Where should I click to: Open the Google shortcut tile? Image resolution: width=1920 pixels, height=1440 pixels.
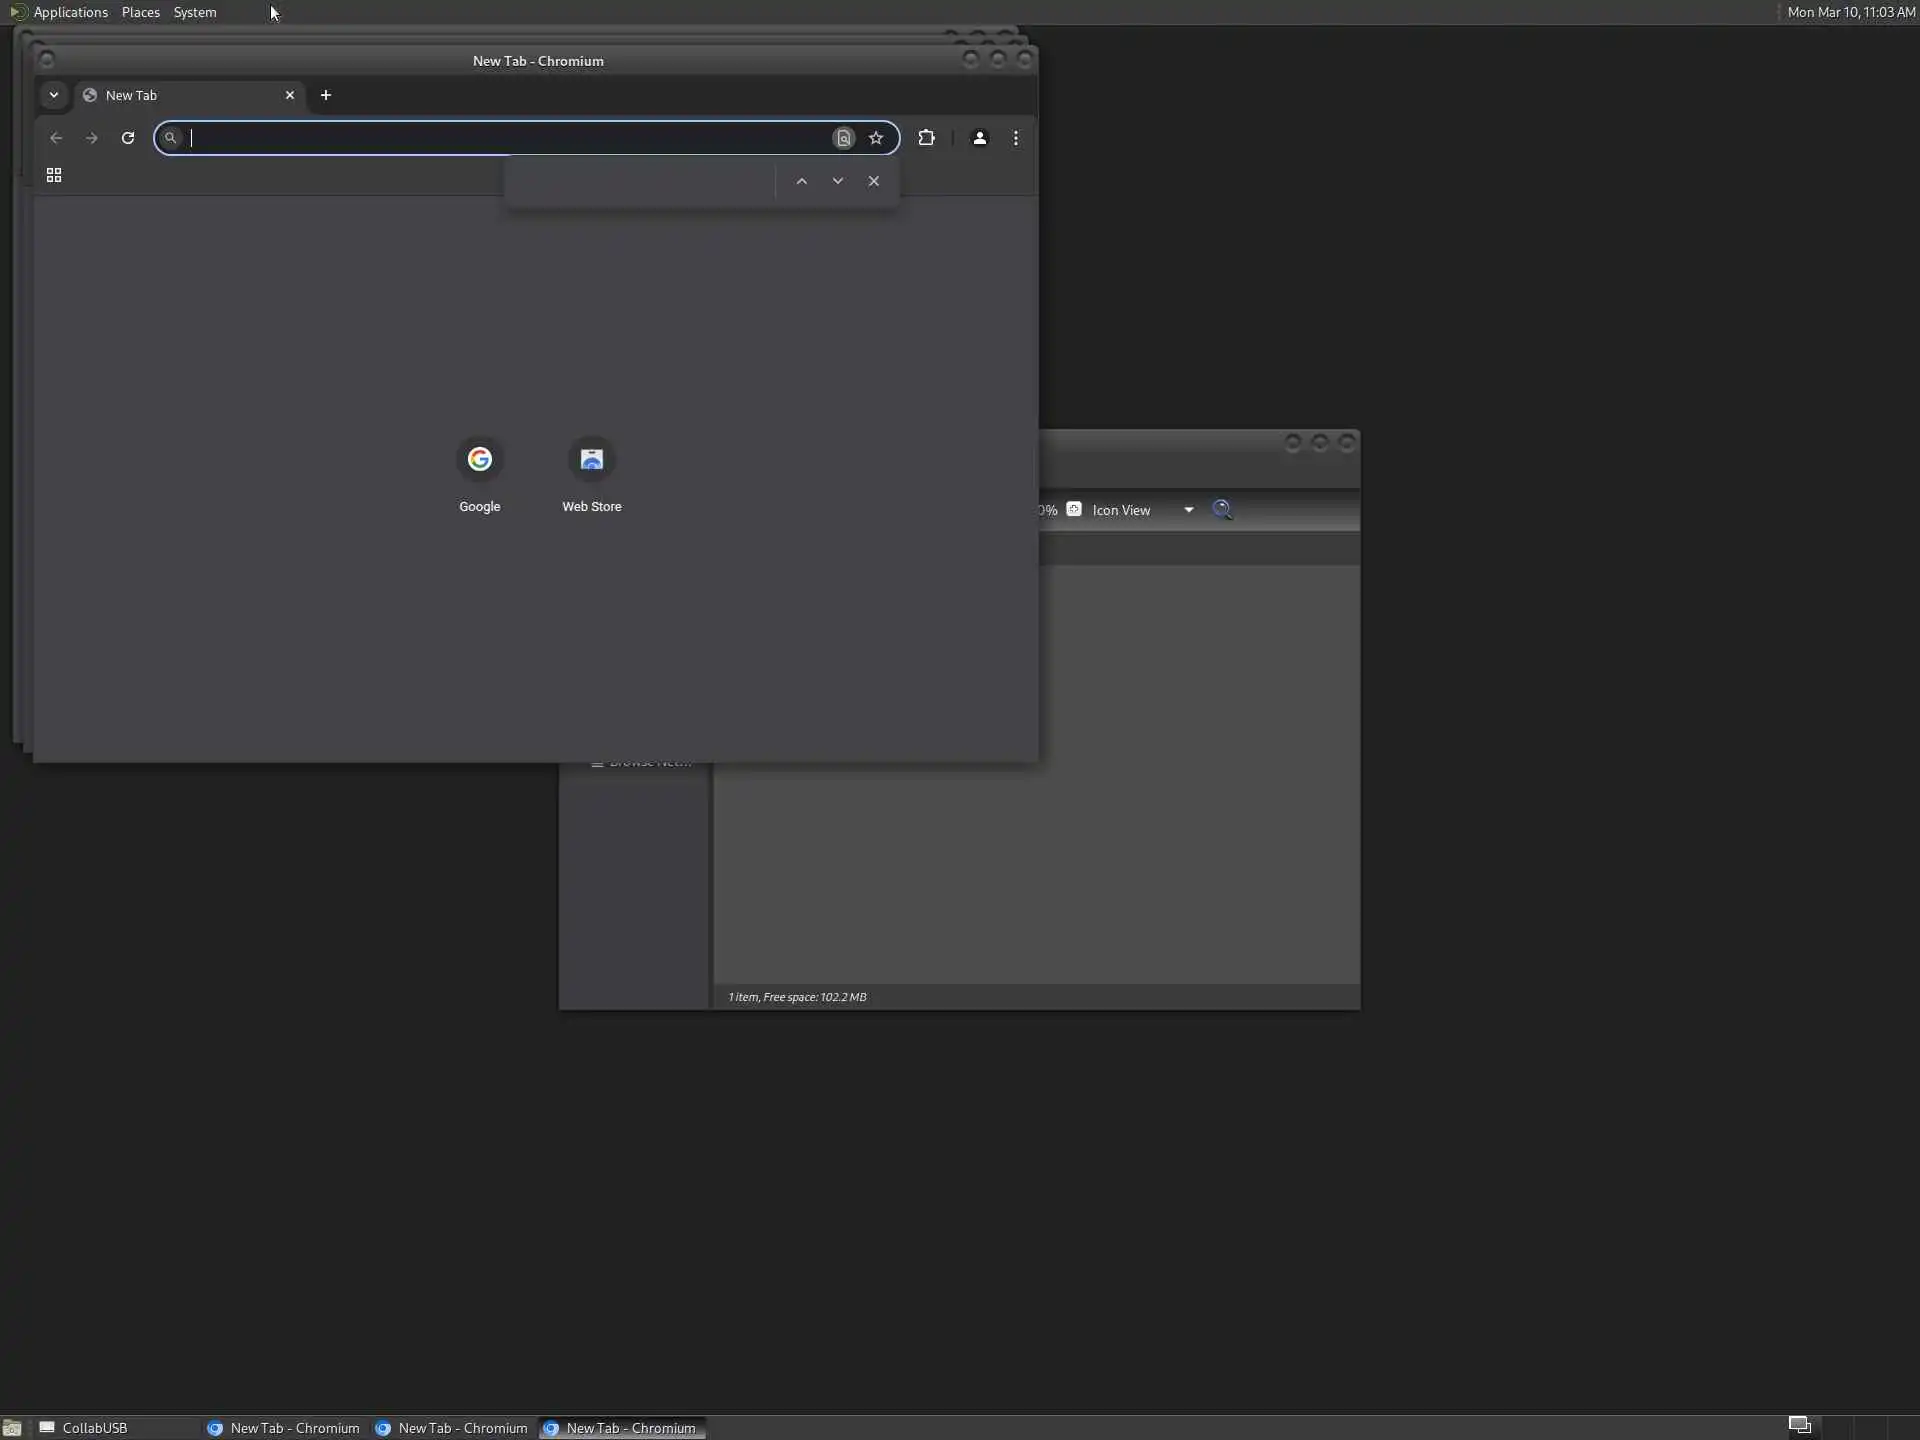(479, 459)
